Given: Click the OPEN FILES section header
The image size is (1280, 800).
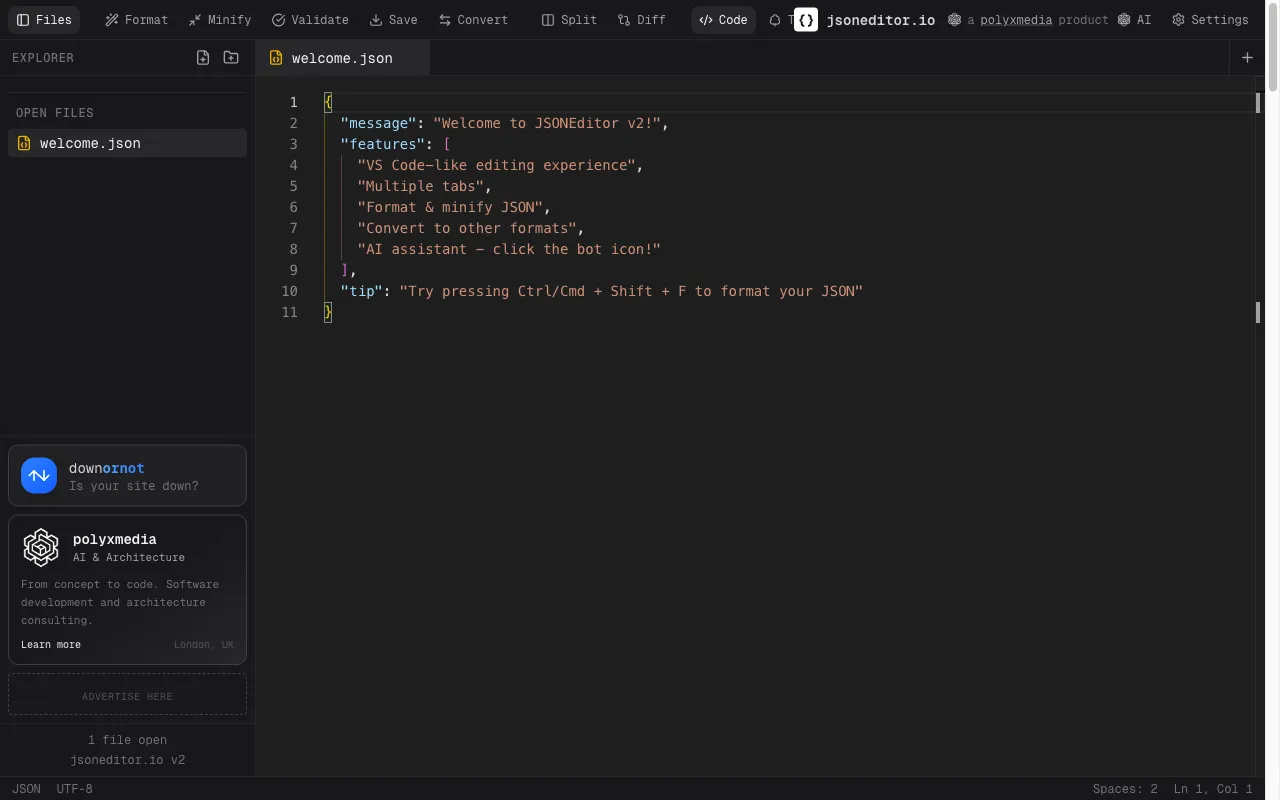Looking at the screenshot, I should click(x=55, y=113).
